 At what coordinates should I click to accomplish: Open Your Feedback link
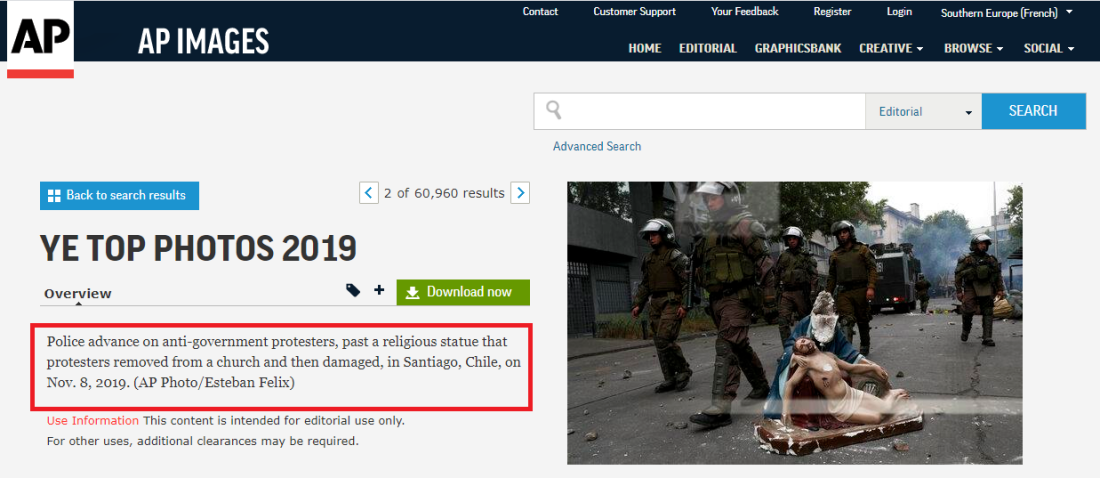(744, 11)
